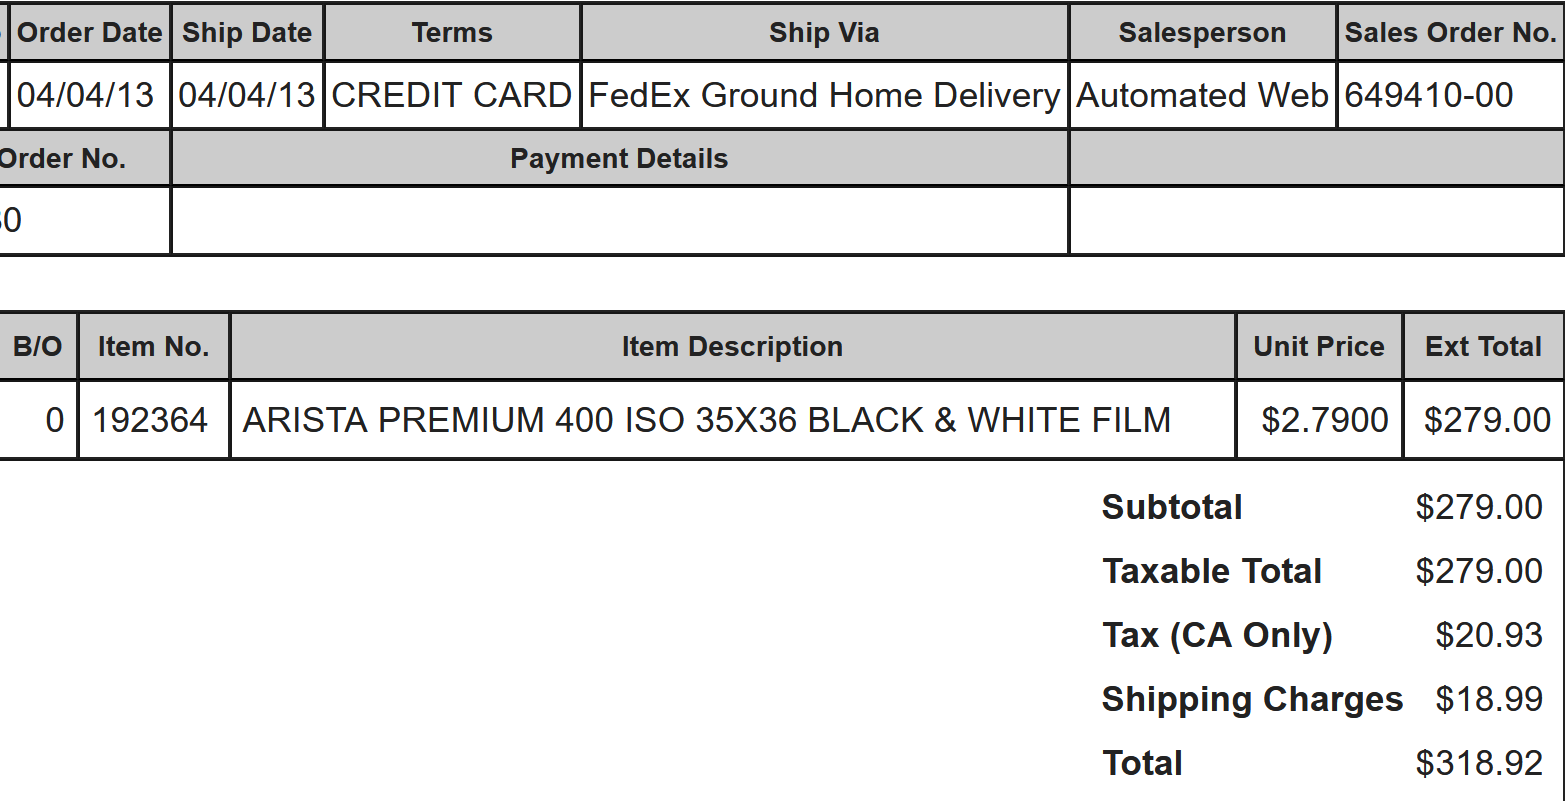Select the Terms header cell
The height and width of the screenshot is (801, 1565).
click(452, 33)
